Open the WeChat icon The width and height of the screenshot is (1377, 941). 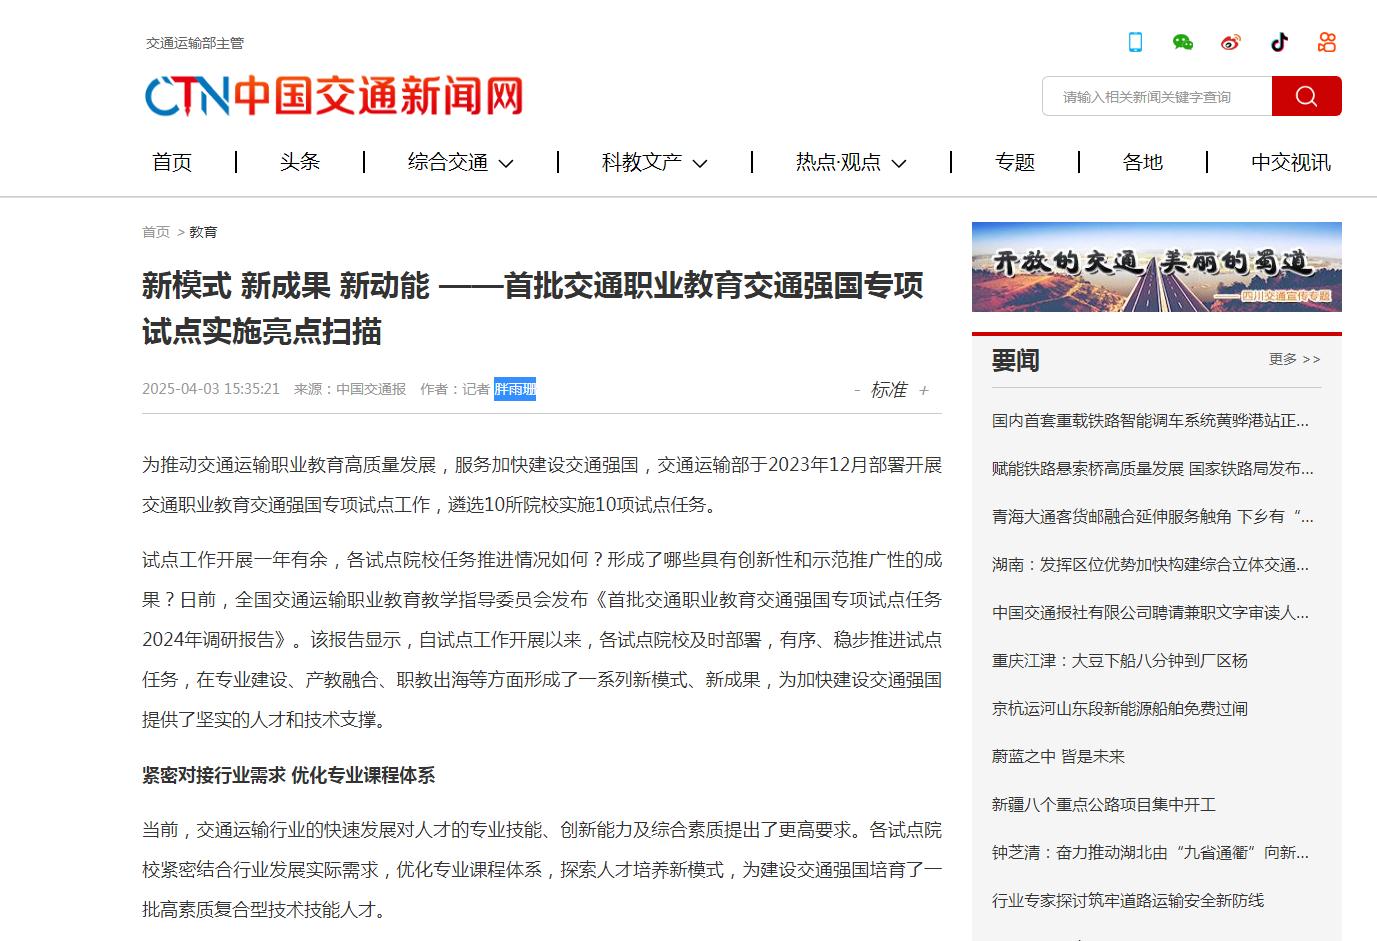pos(1183,42)
